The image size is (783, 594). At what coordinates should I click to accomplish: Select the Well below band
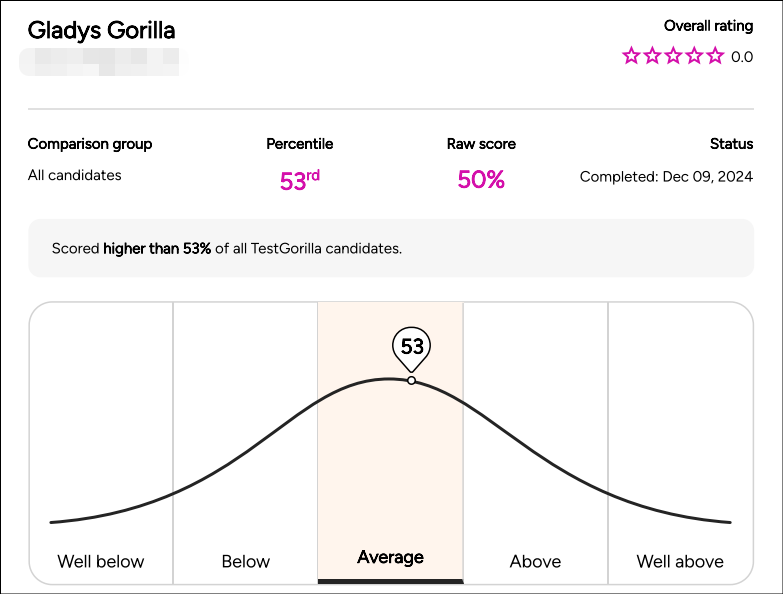click(x=101, y=443)
